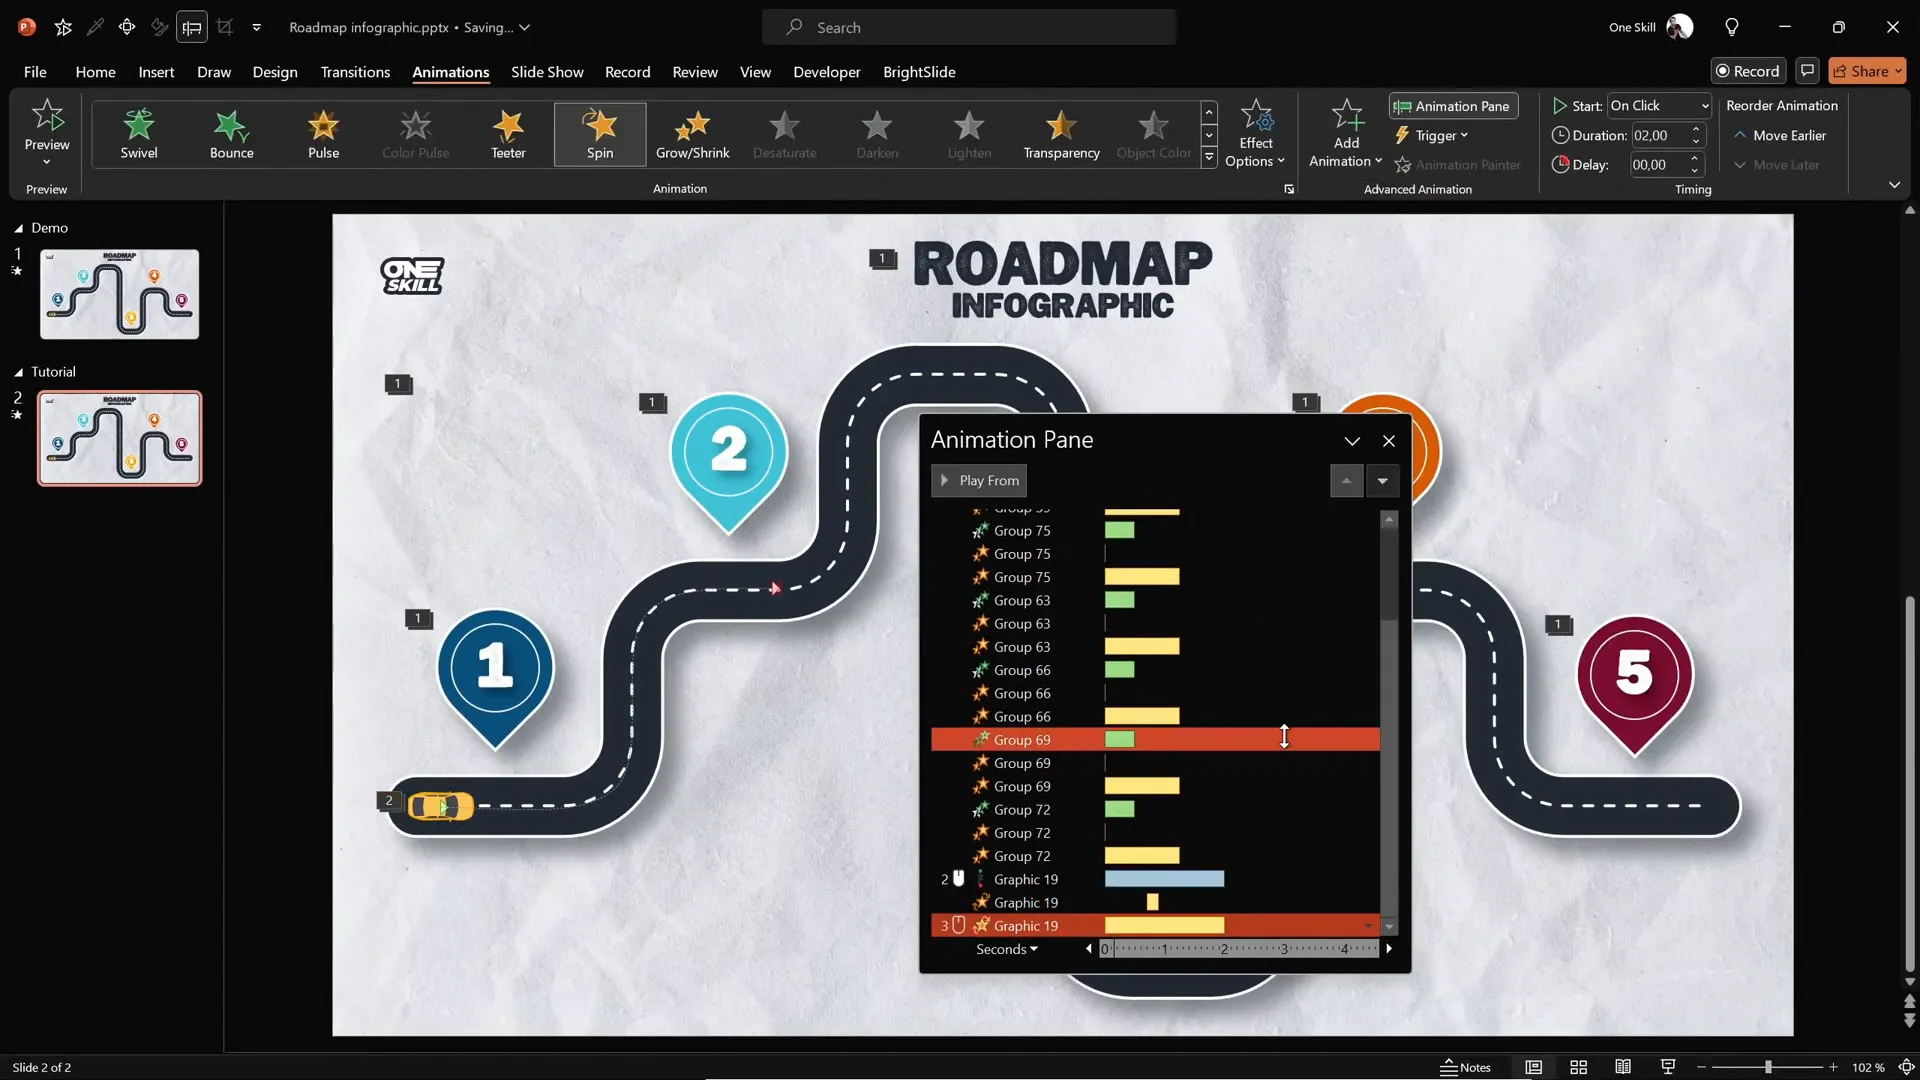Select slide 2 thumbnail in Tutorial section
1920x1080 pixels.
click(x=119, y=438)
